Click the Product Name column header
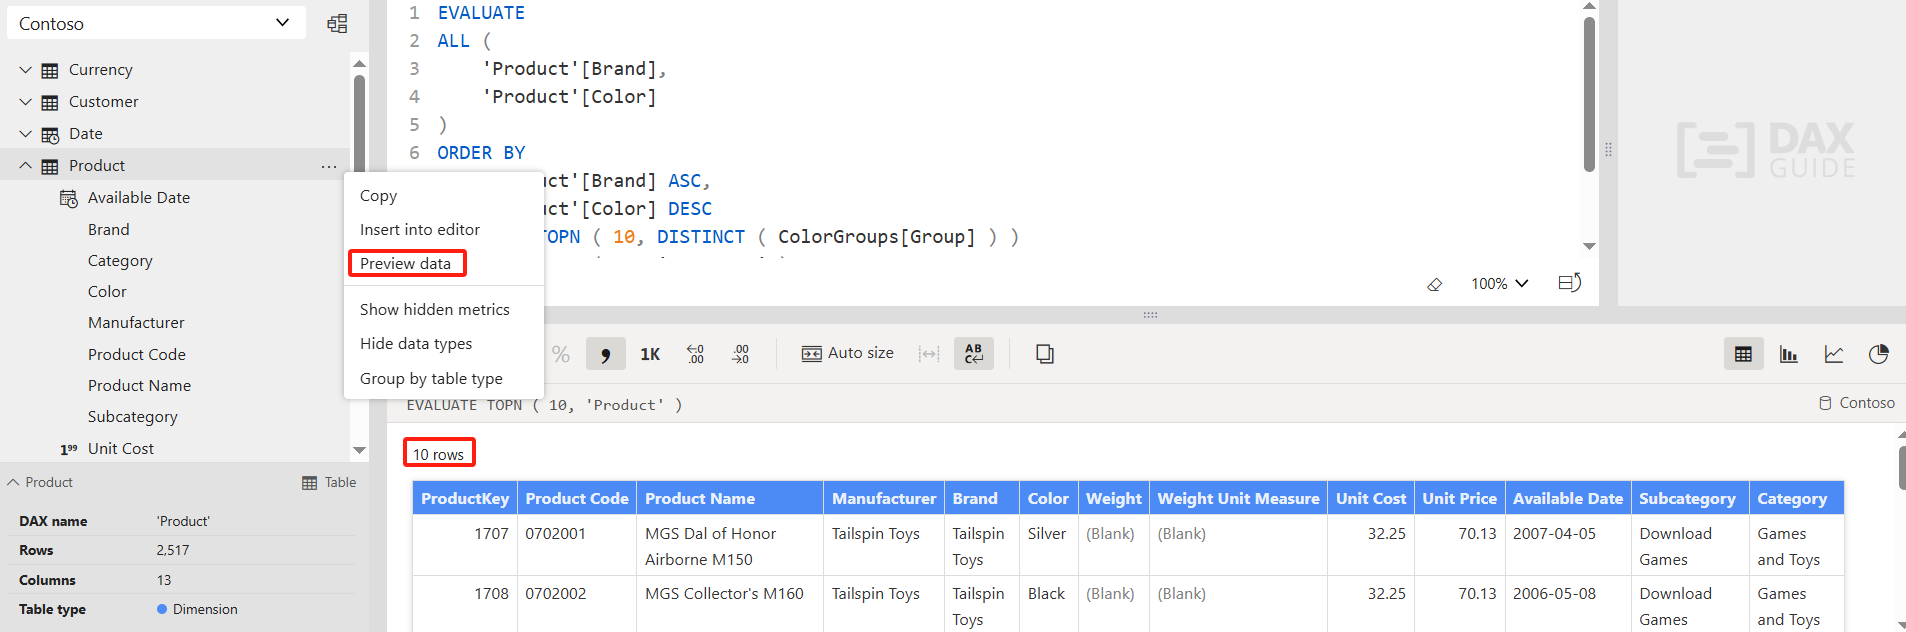 tap(730, 498)
